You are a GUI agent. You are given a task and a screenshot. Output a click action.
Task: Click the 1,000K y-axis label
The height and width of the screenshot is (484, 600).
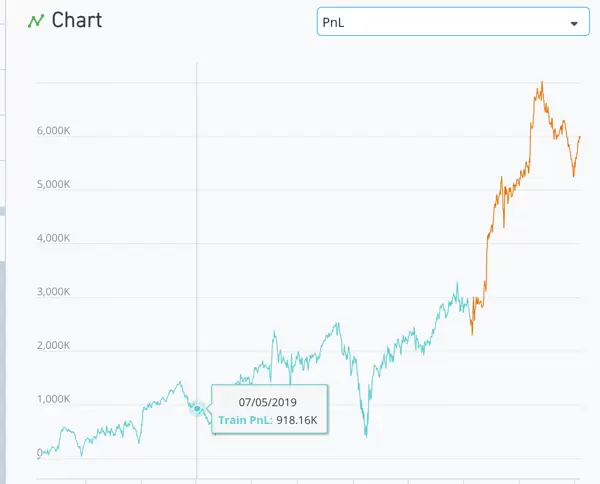click(53, 400)
